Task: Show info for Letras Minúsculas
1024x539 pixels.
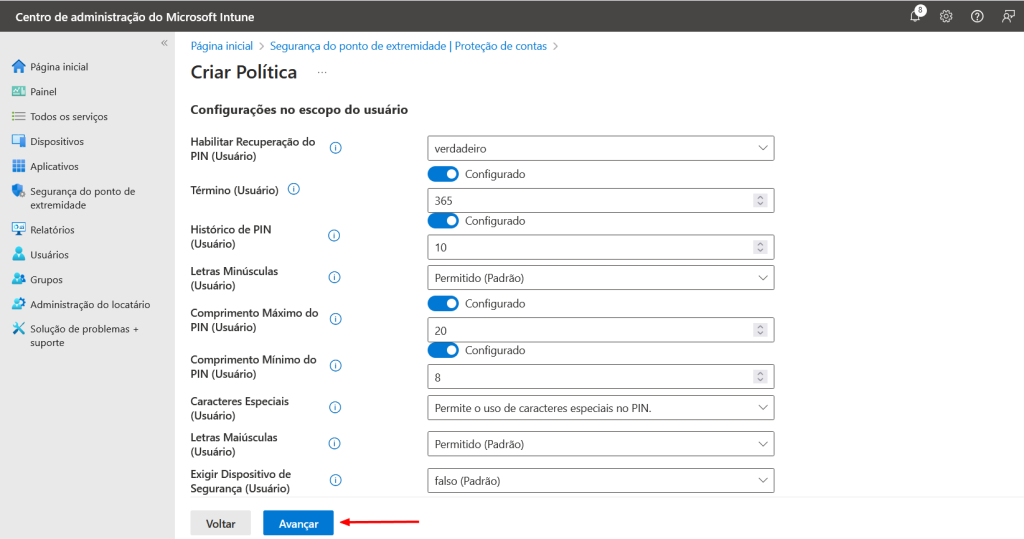Action: [x=334, y=277]
